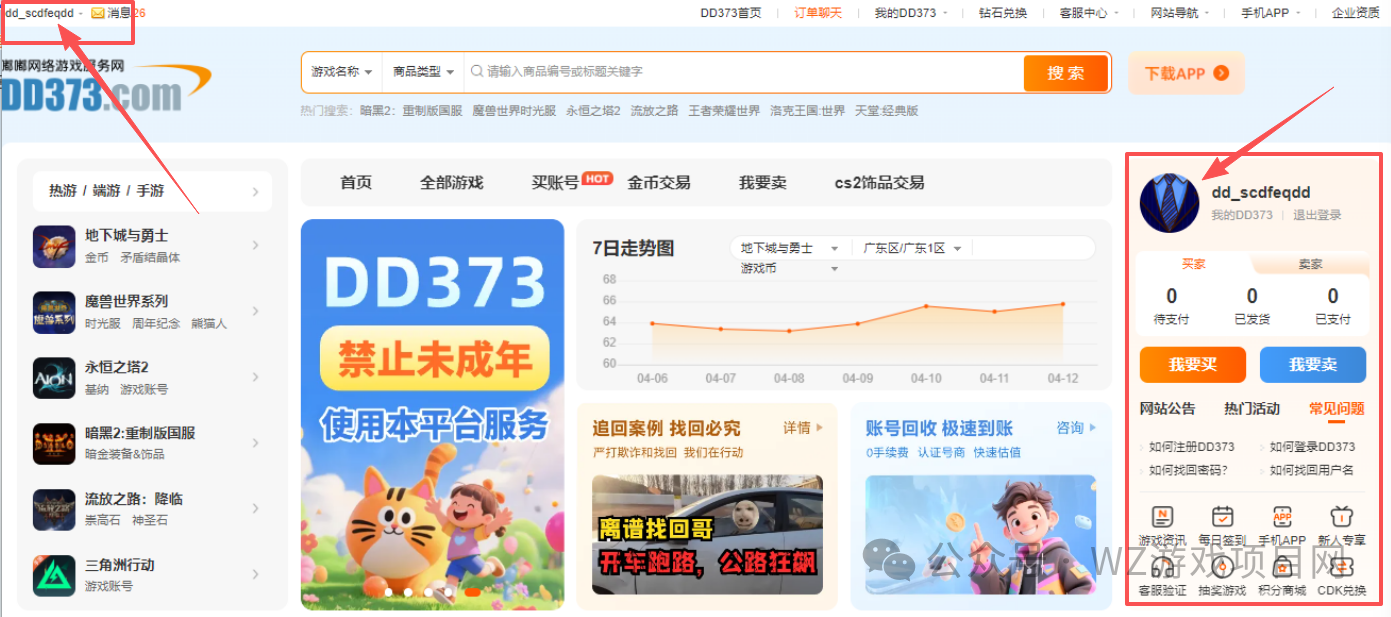Click the 新人专享 gift icon
Viewport: 1391px width, 617px height.
coord(1340,518)
